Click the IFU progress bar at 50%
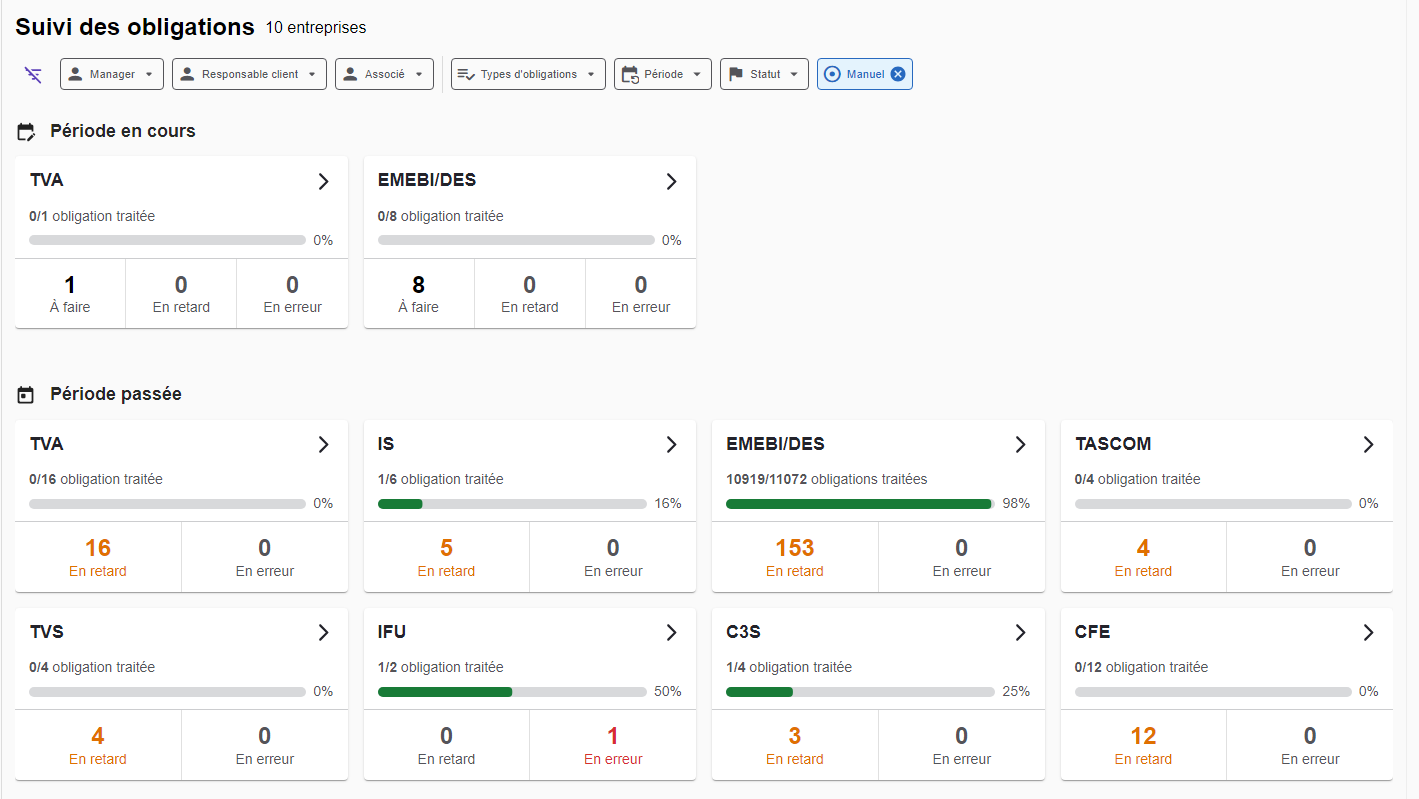Viewport: 1419px width, 799px height. pos(512,692)
